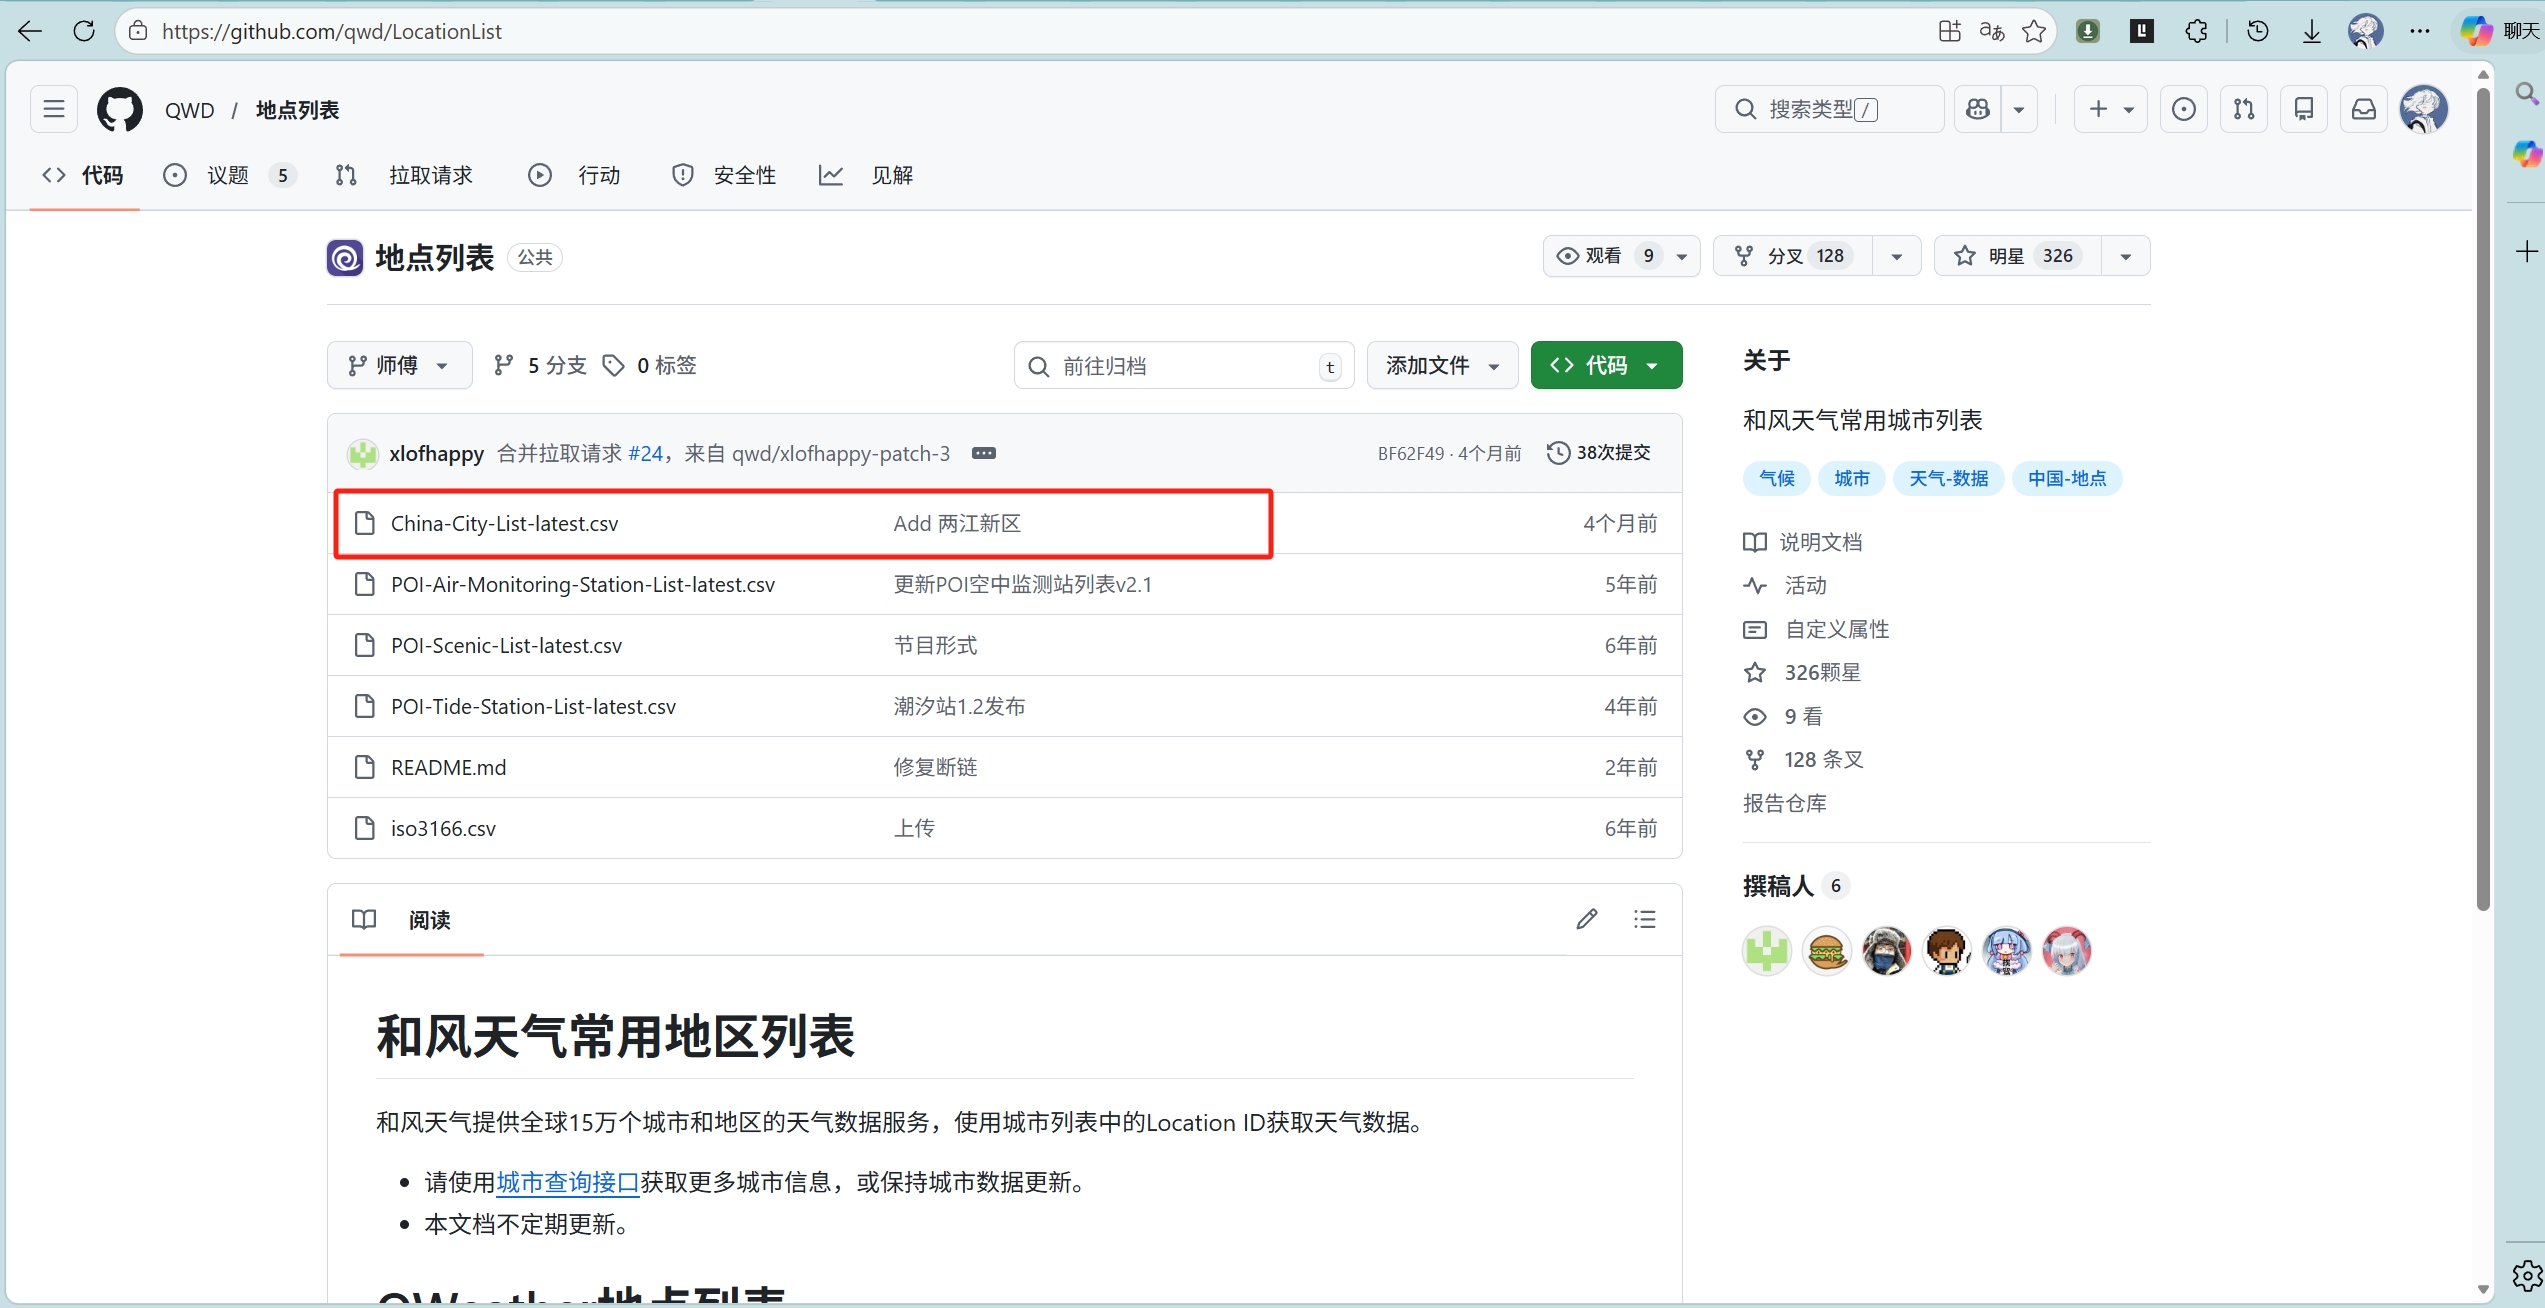Image resolution: width=2545 pixels, height=1308 pixels.
Task: Click the GitHub logo home icon
Action: tap(119, 110)
